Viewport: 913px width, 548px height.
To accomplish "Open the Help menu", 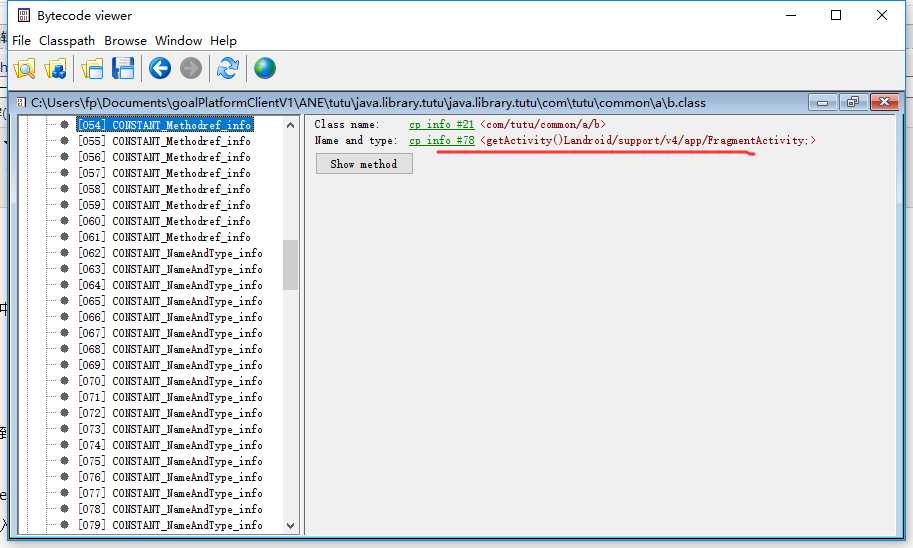I will point(224,41).
